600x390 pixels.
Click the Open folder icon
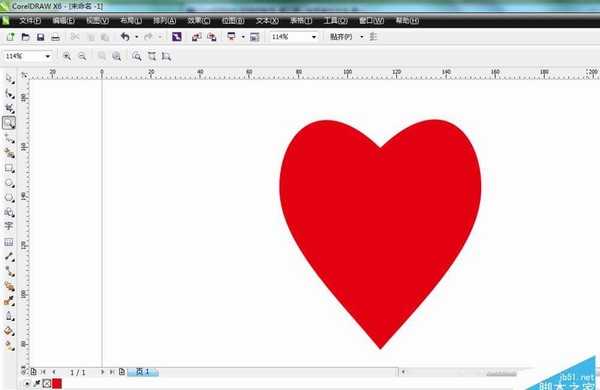tap(26, 37)
